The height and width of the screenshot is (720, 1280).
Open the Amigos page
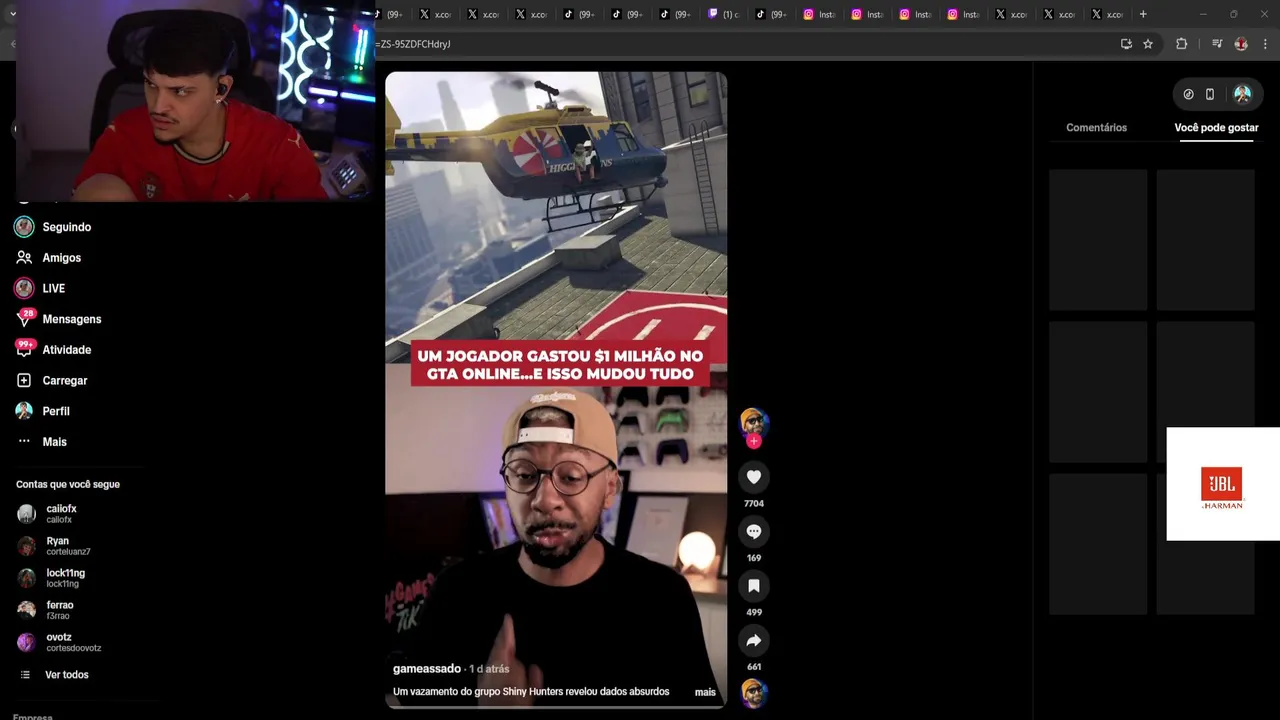click(48, 258)
